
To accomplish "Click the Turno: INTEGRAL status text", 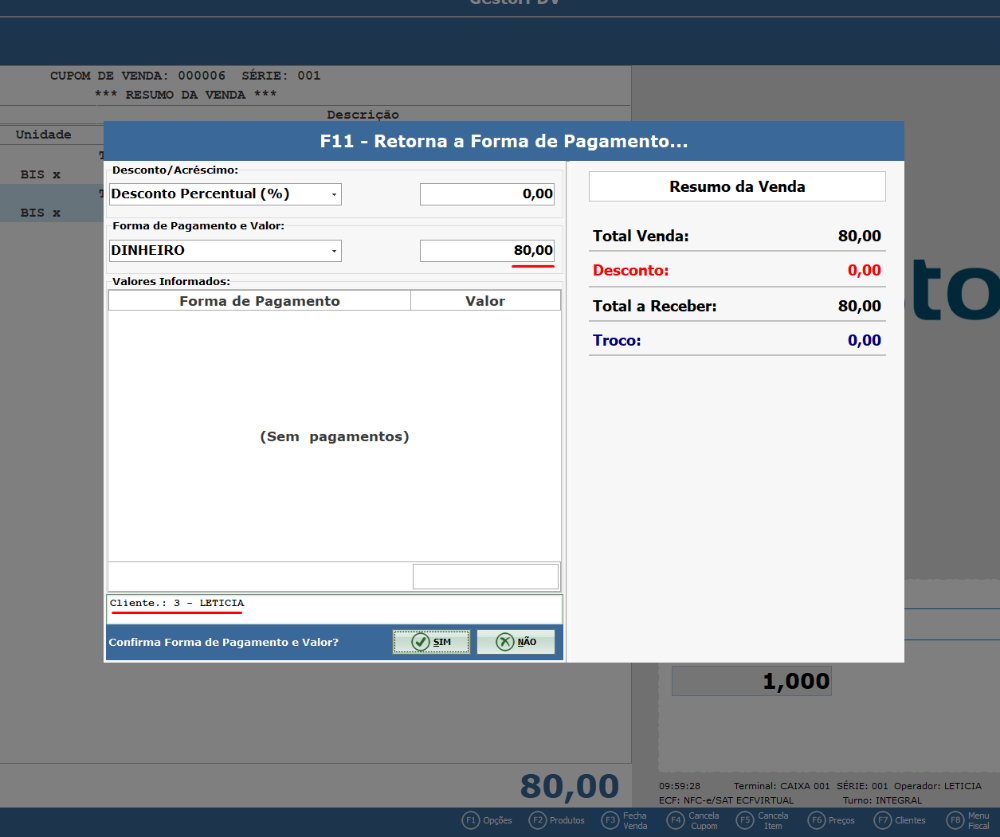I will (882, 800).
